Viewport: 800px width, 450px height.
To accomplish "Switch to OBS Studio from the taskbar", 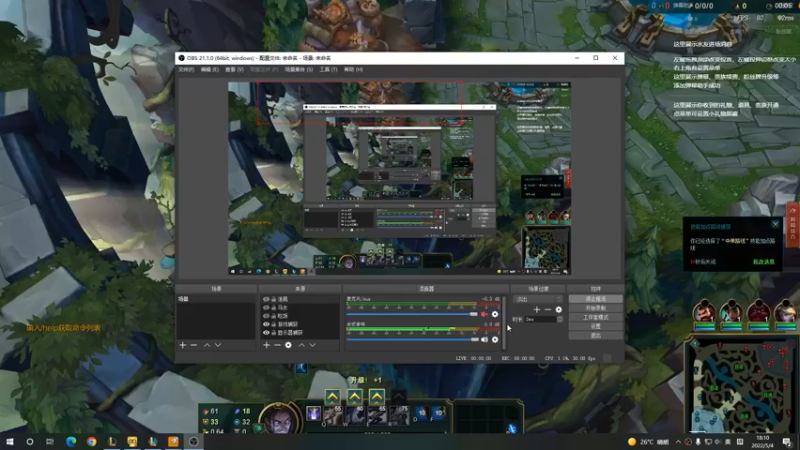I will (194, 442).
